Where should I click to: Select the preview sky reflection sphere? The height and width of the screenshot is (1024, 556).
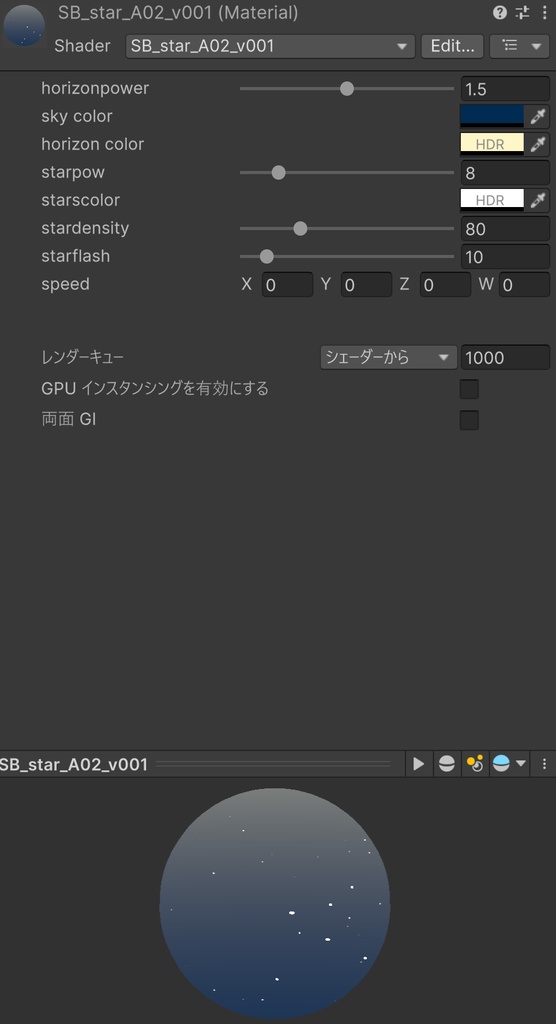[501, 763]
